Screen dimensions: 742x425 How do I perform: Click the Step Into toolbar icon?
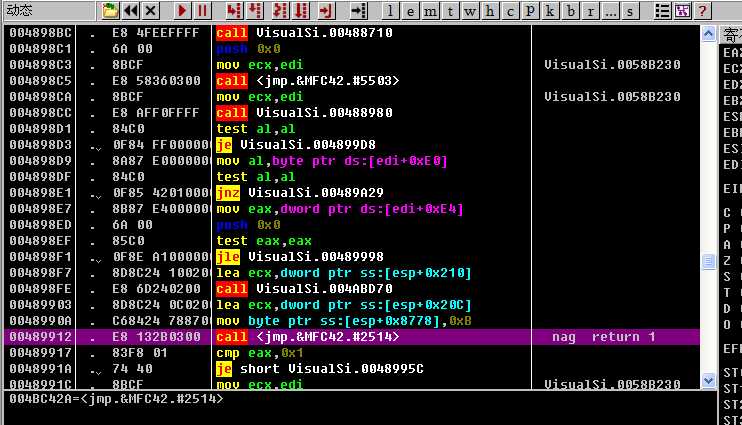coord(233,10)
